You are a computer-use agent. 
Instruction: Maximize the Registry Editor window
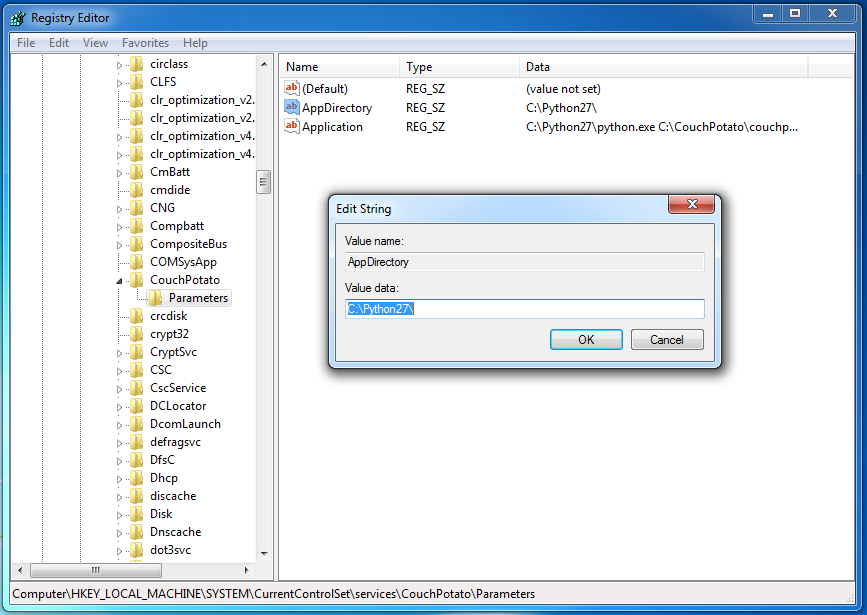795,14
